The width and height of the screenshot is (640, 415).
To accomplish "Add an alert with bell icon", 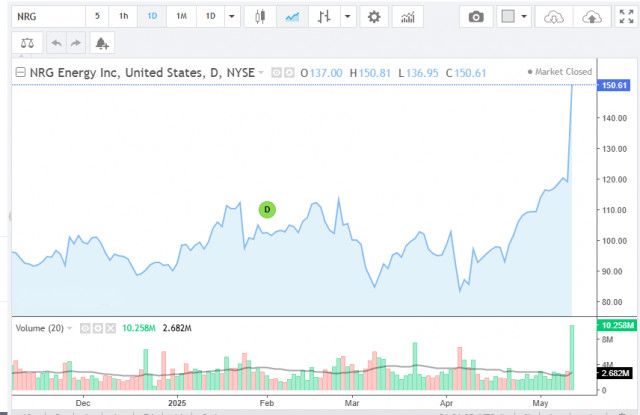I will pyautogui.click(x=102, y=43).
